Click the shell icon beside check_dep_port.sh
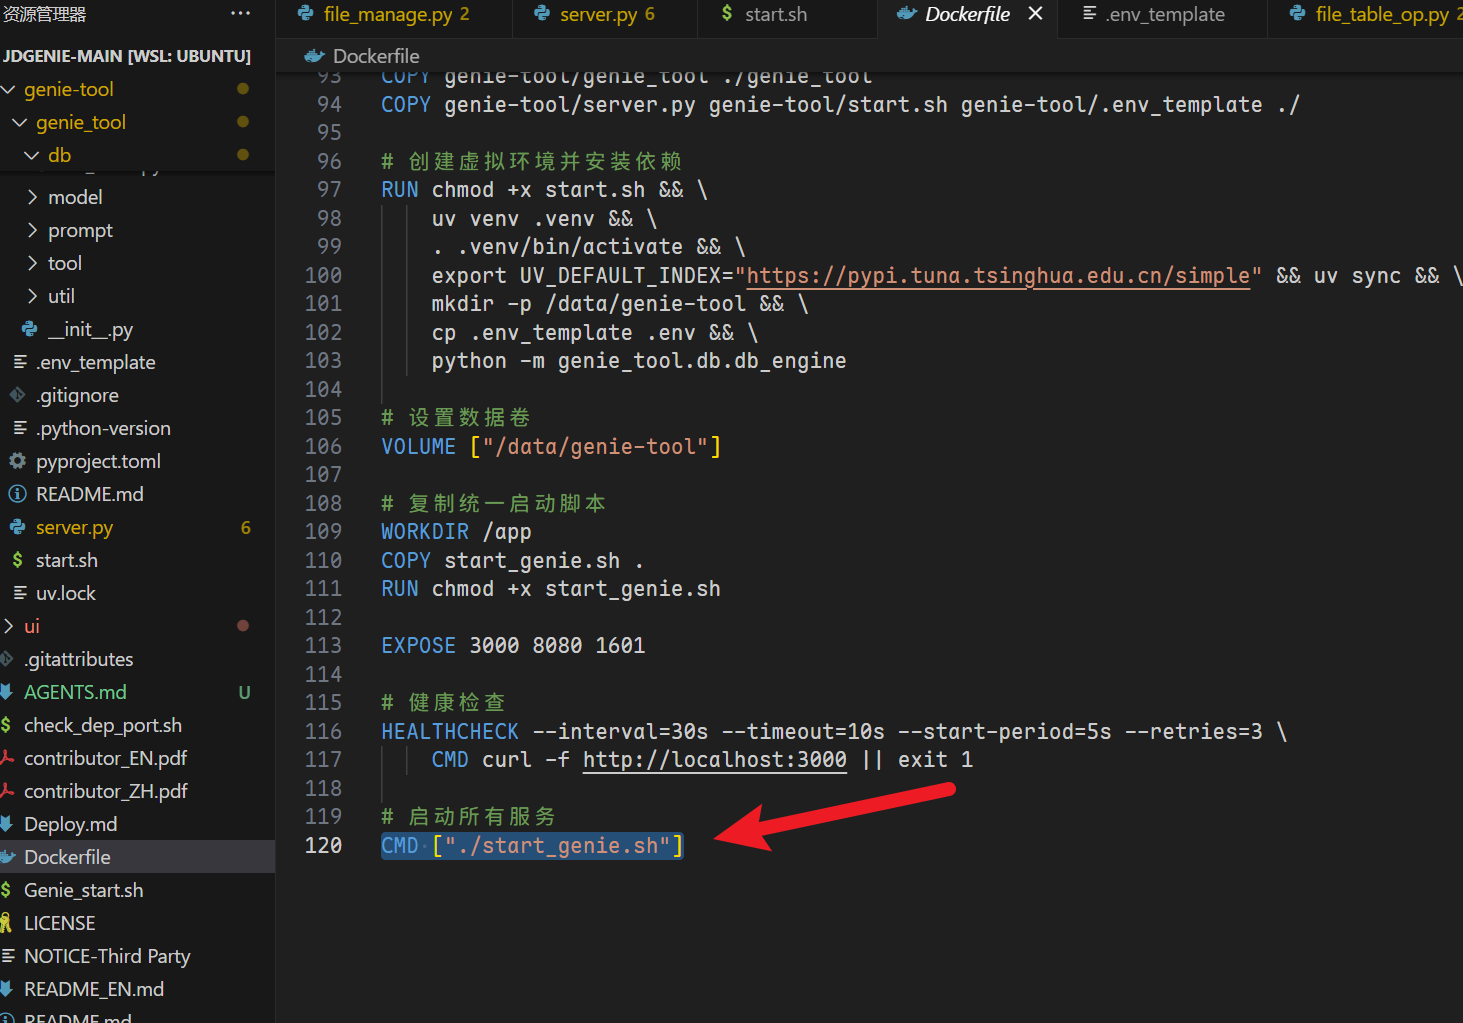Viewport: 1463px width, 1023px height. 7,725
